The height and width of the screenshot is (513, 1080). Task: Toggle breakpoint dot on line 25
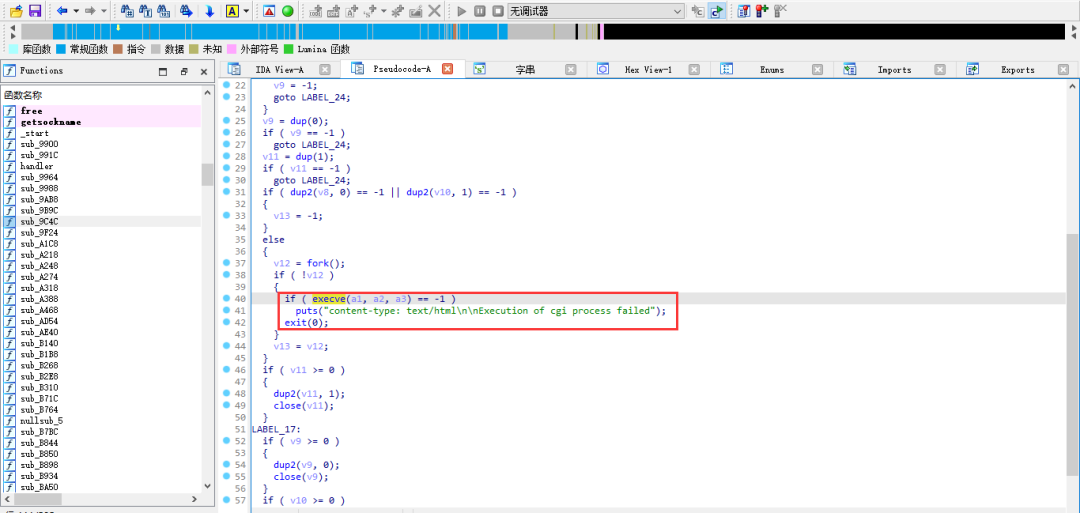coord(227,121)
